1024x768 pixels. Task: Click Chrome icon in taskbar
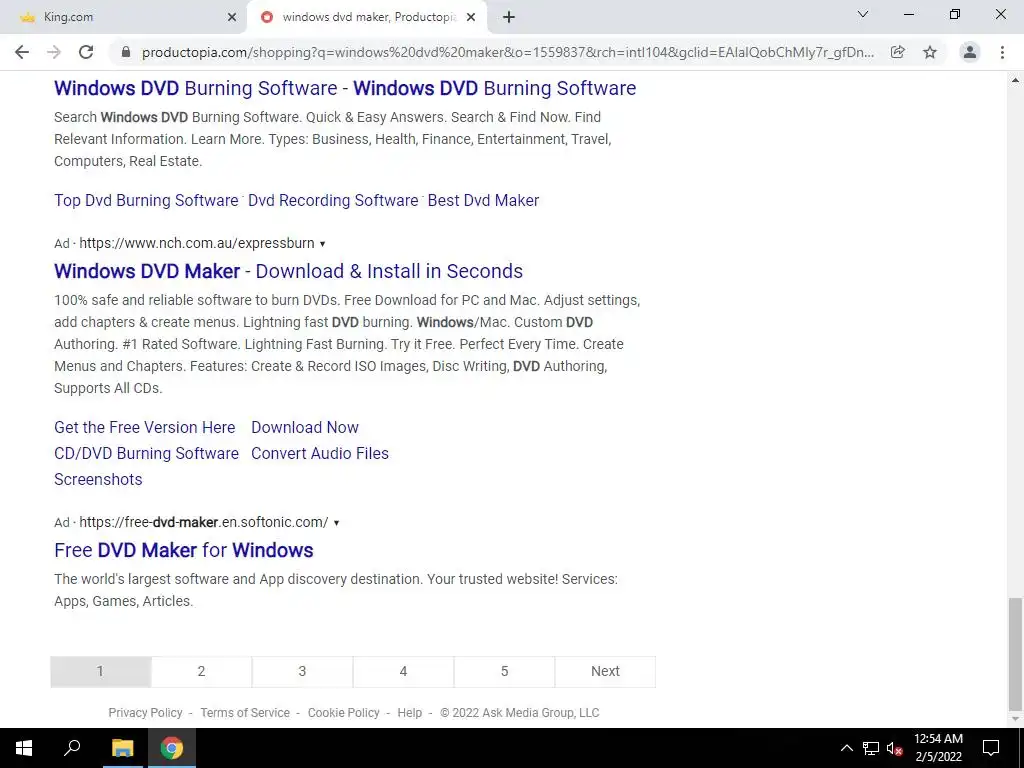point(172,748)
